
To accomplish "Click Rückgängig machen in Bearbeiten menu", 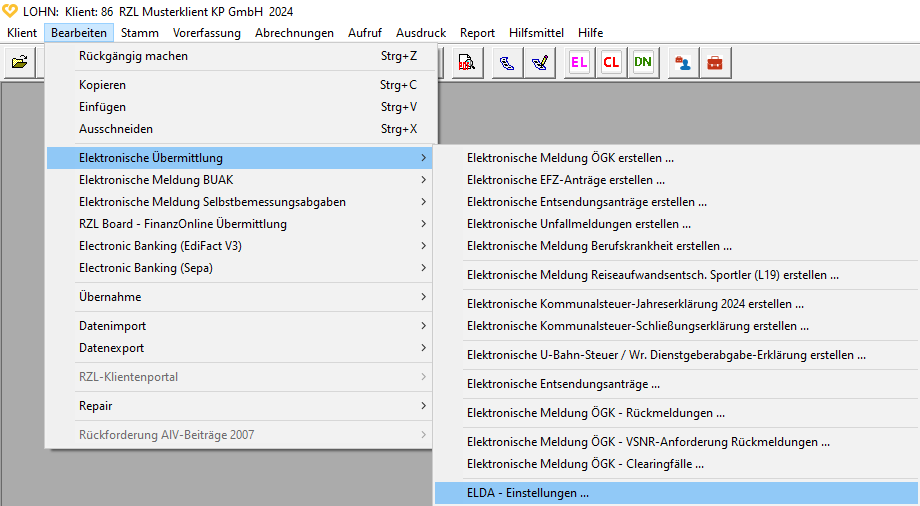I will (133, 56).
